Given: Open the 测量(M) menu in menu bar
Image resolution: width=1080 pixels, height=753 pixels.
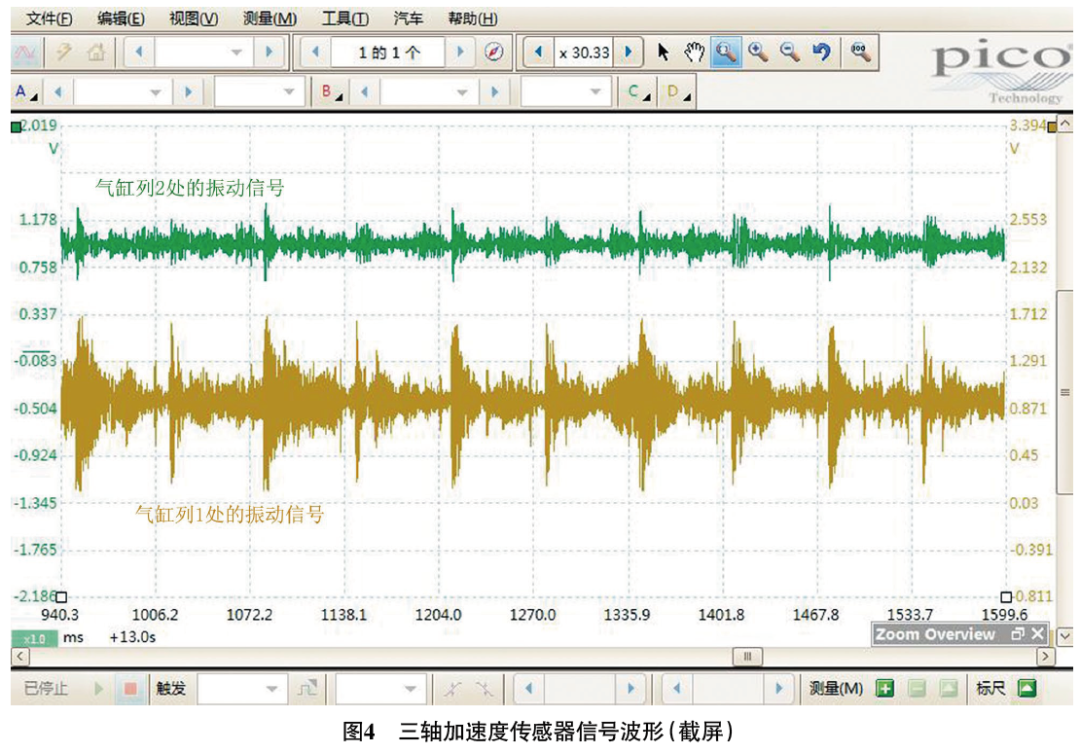Looking at the screenshot, I should pos(269,19).
